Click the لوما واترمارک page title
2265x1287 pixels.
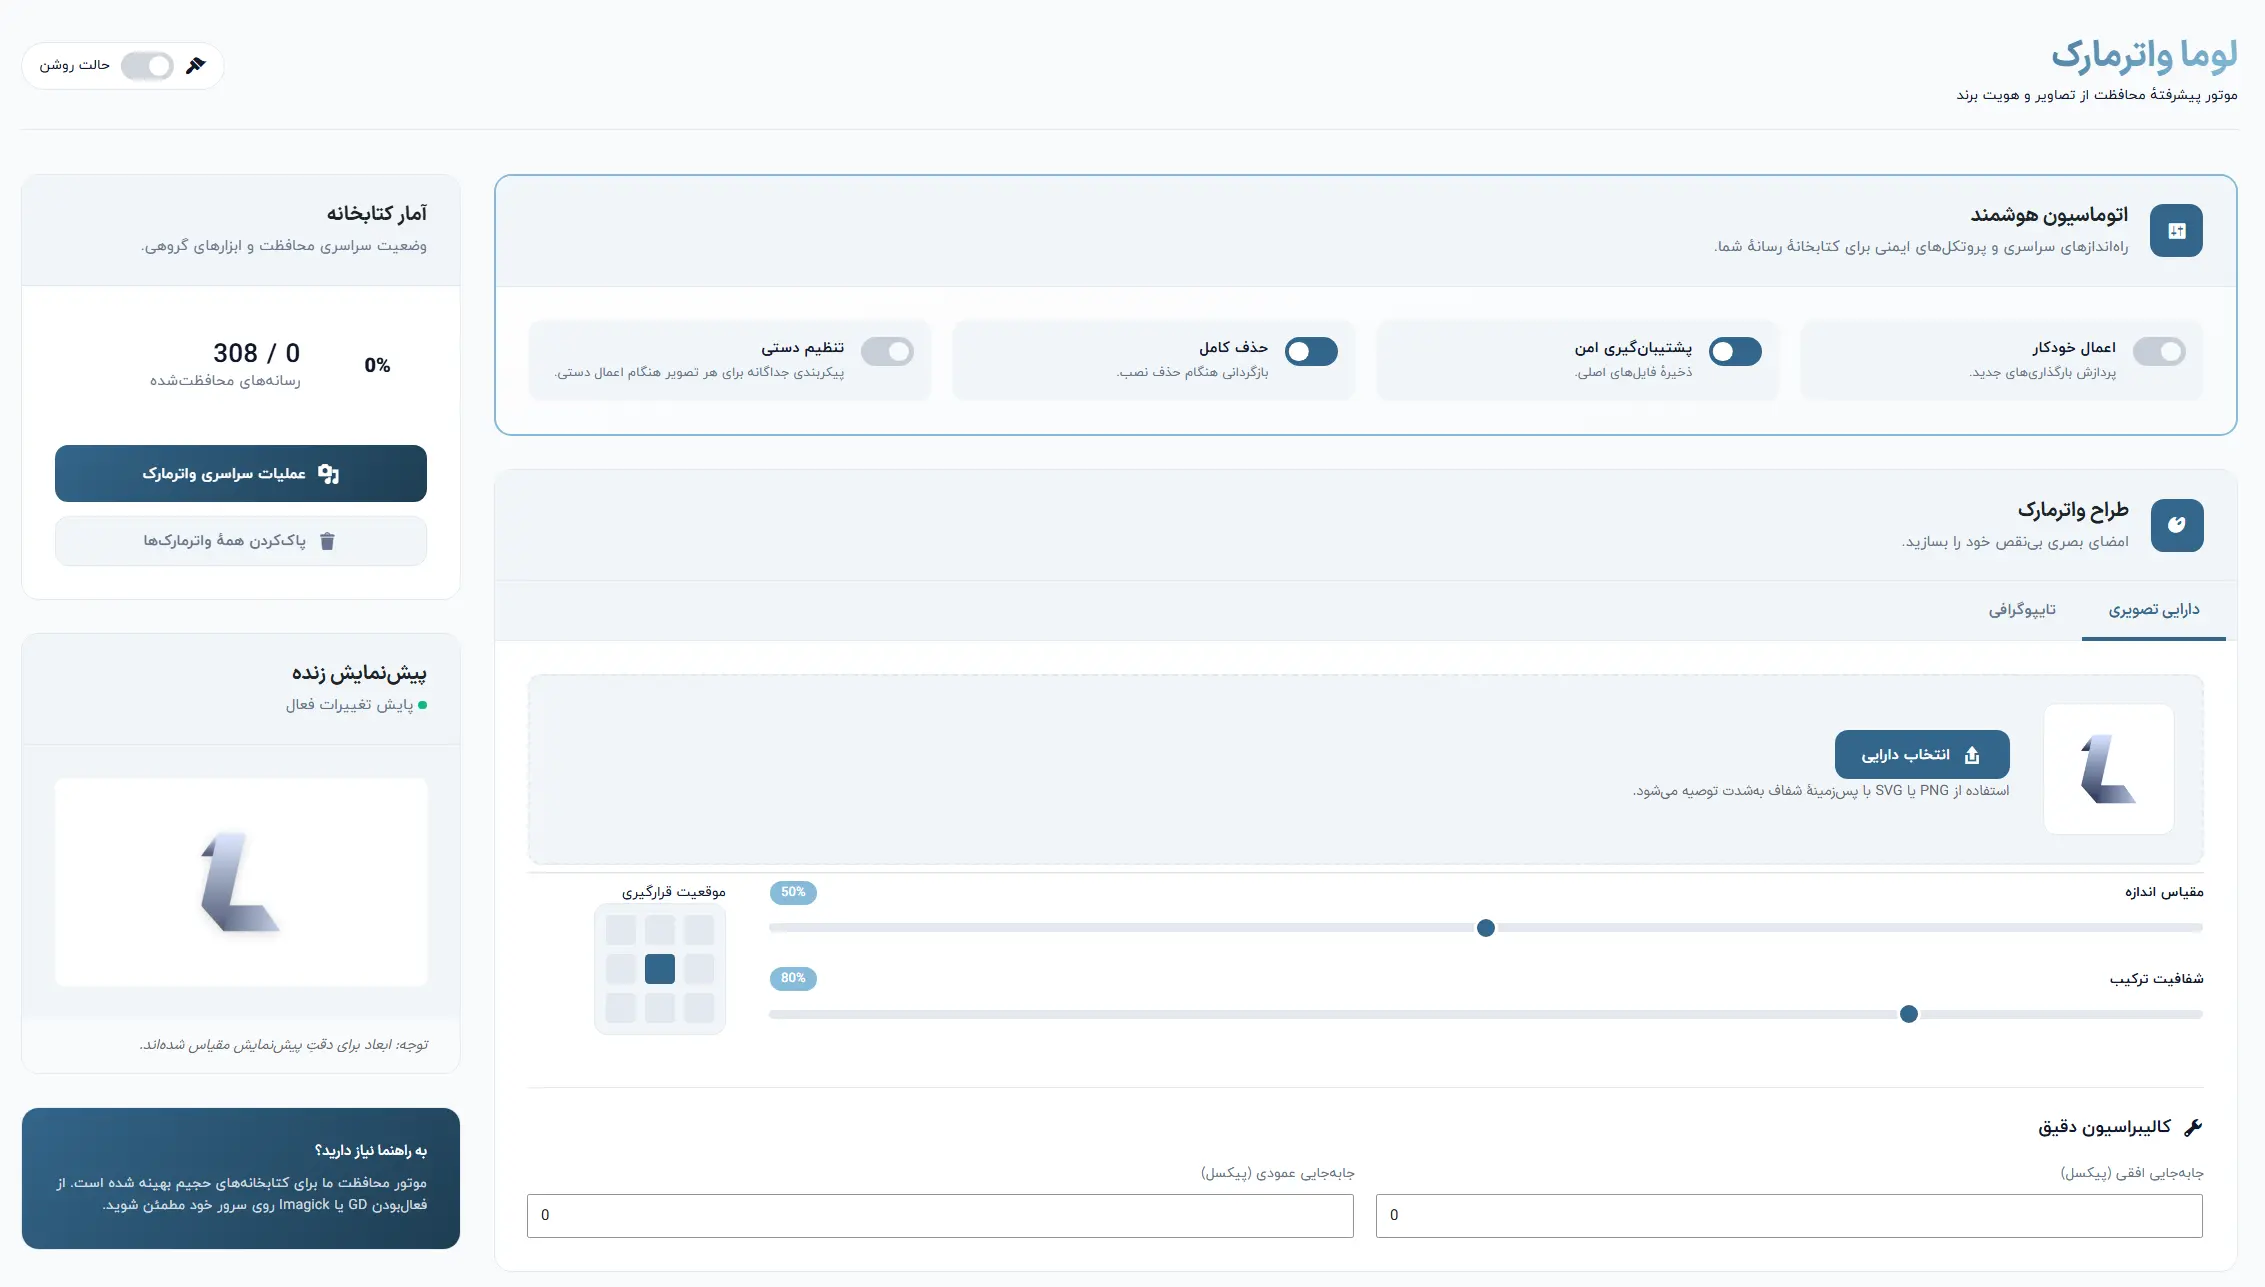[x=2144, y=55]
